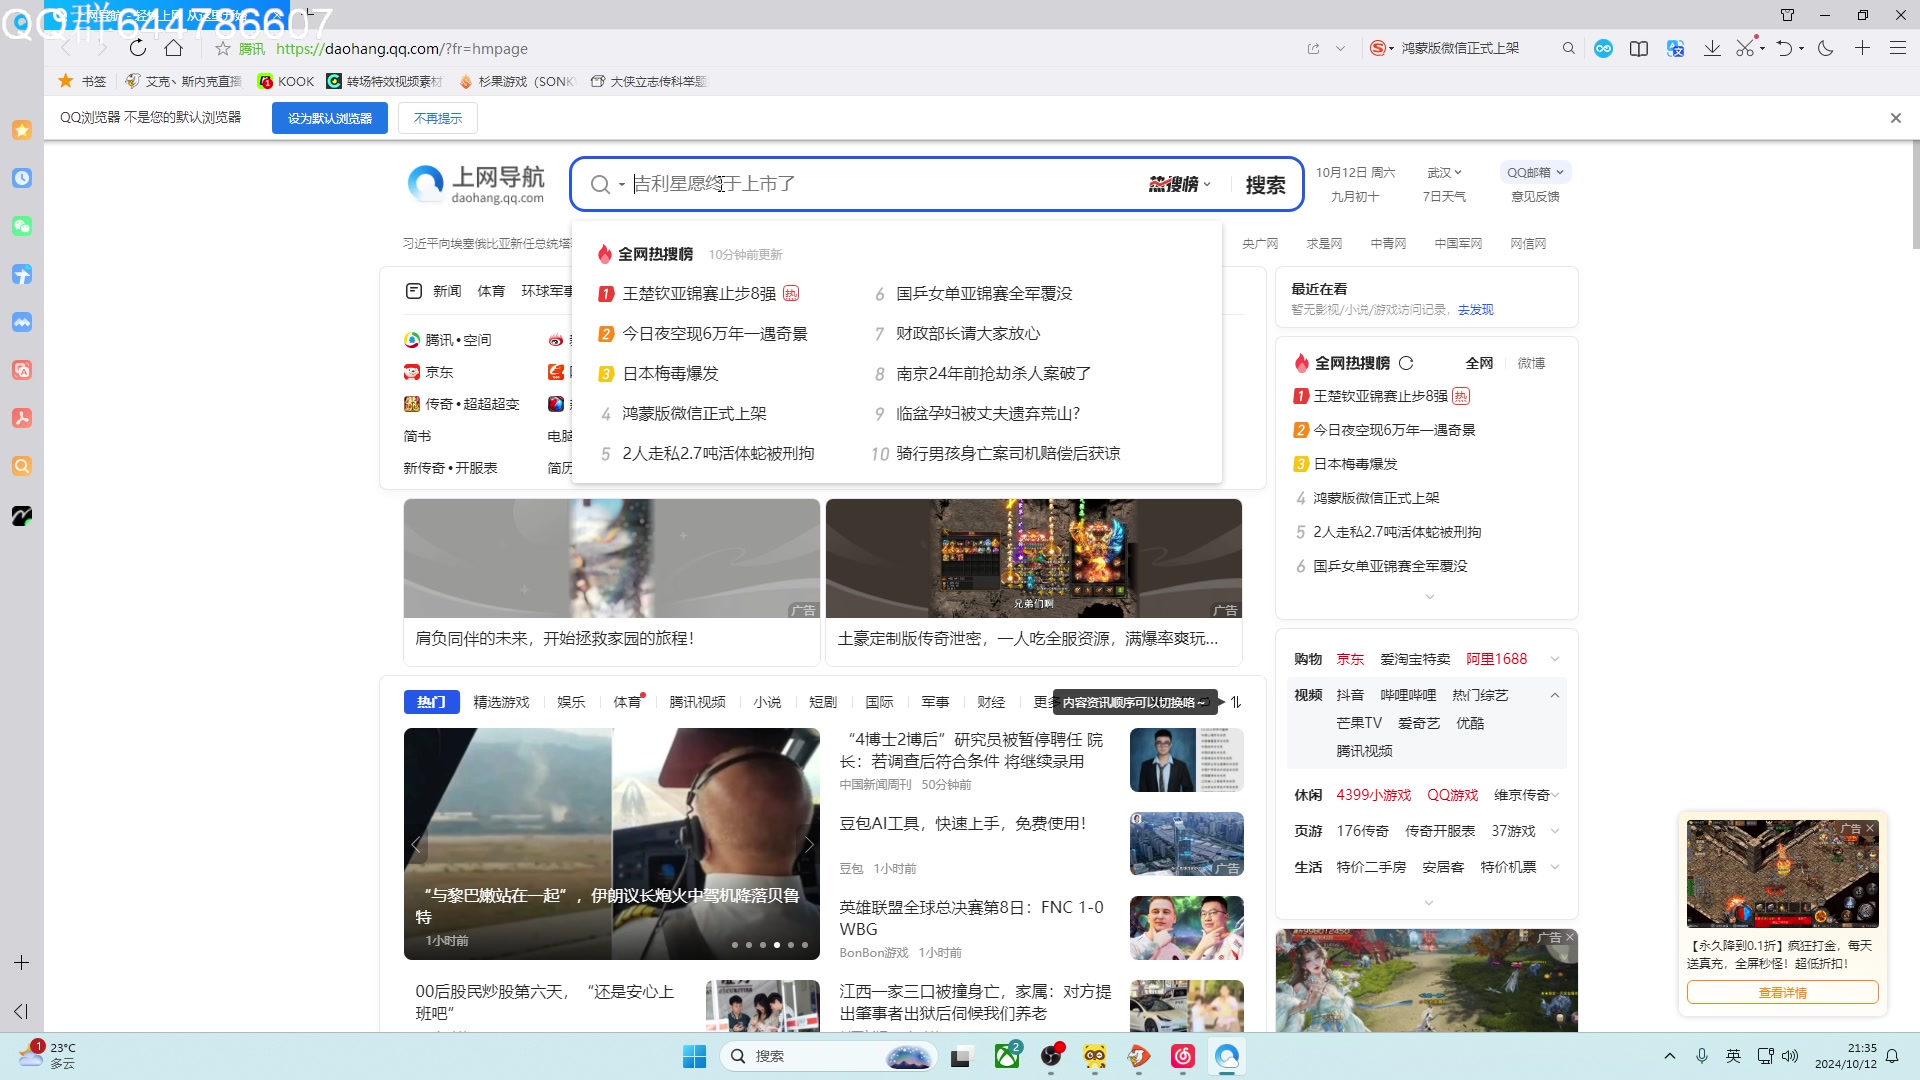Open screenshot tool dropdown arrow
1920x1080 pixels.
pos(1762,47)
